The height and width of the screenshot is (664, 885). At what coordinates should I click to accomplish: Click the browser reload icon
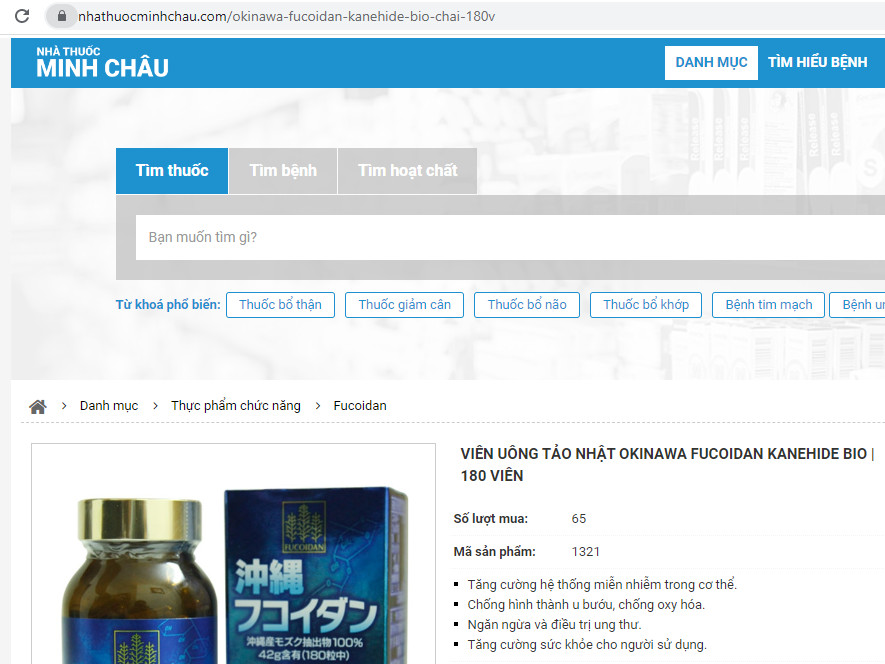click(22, 16)
